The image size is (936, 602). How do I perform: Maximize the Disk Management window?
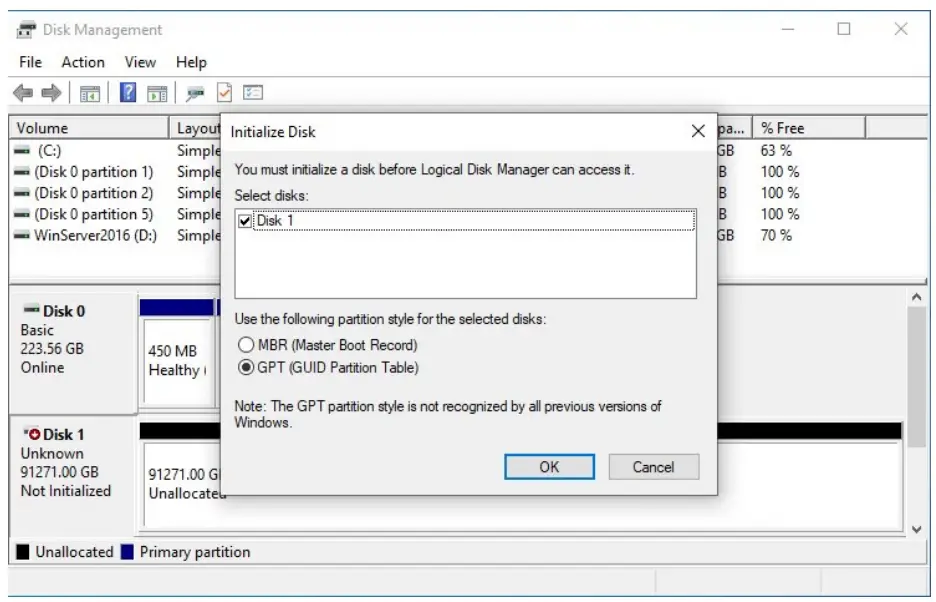[843, 29]
